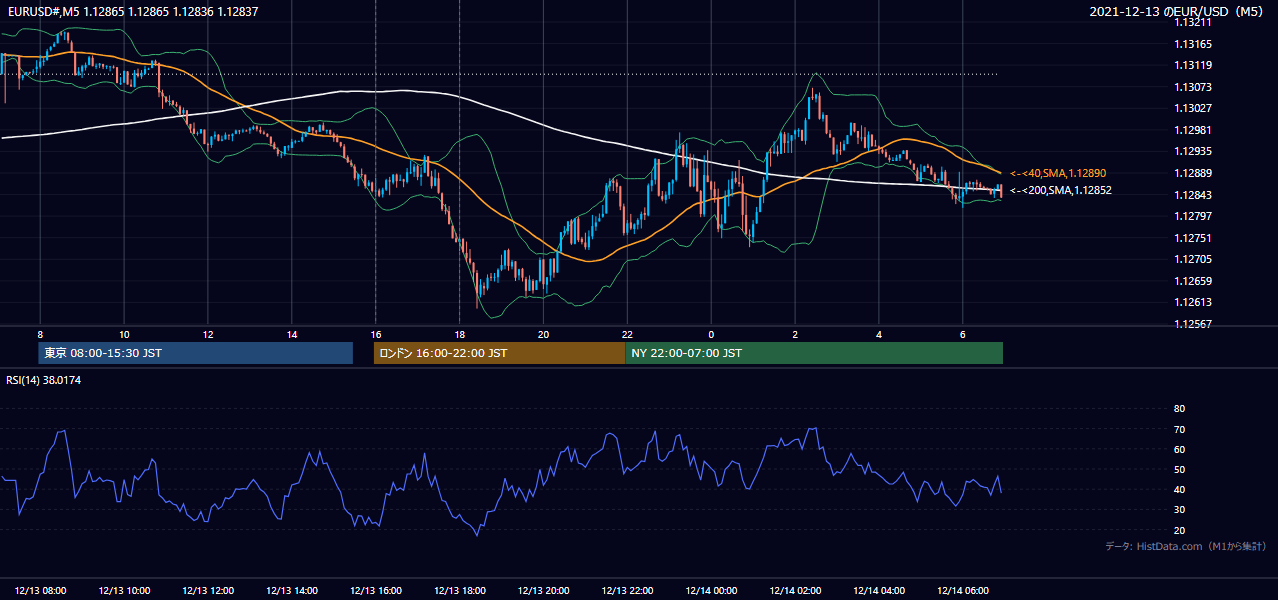
Task: Select the London 16:00-22:00 JST session bar
Action: click(499, 353)
